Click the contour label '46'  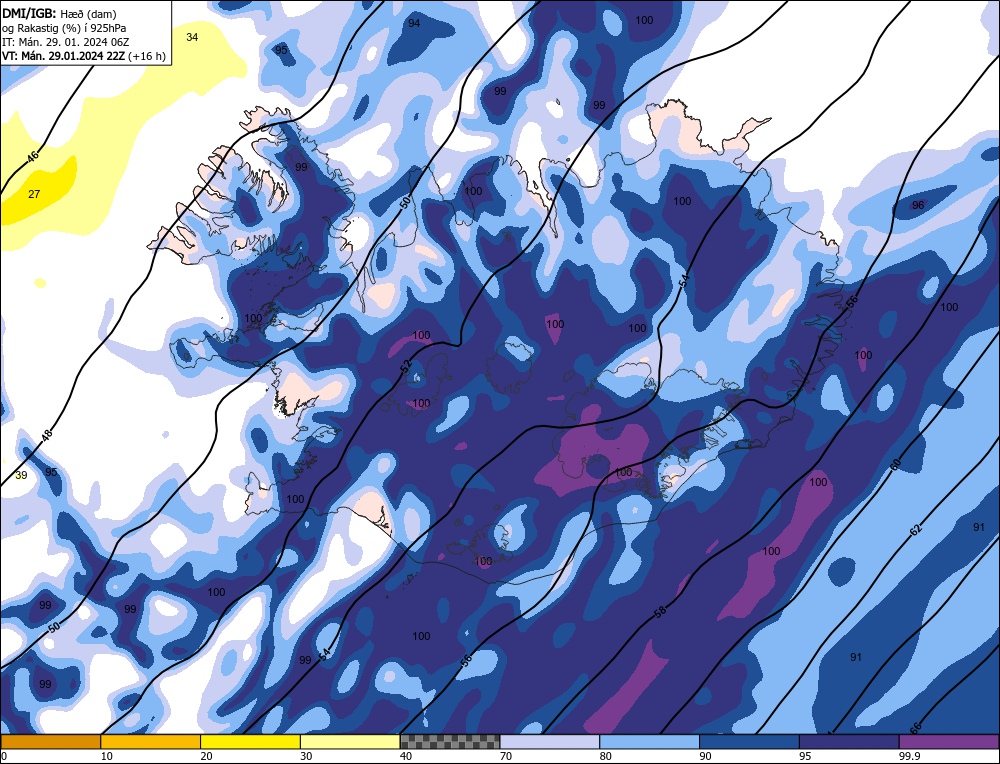pos(33,156)
